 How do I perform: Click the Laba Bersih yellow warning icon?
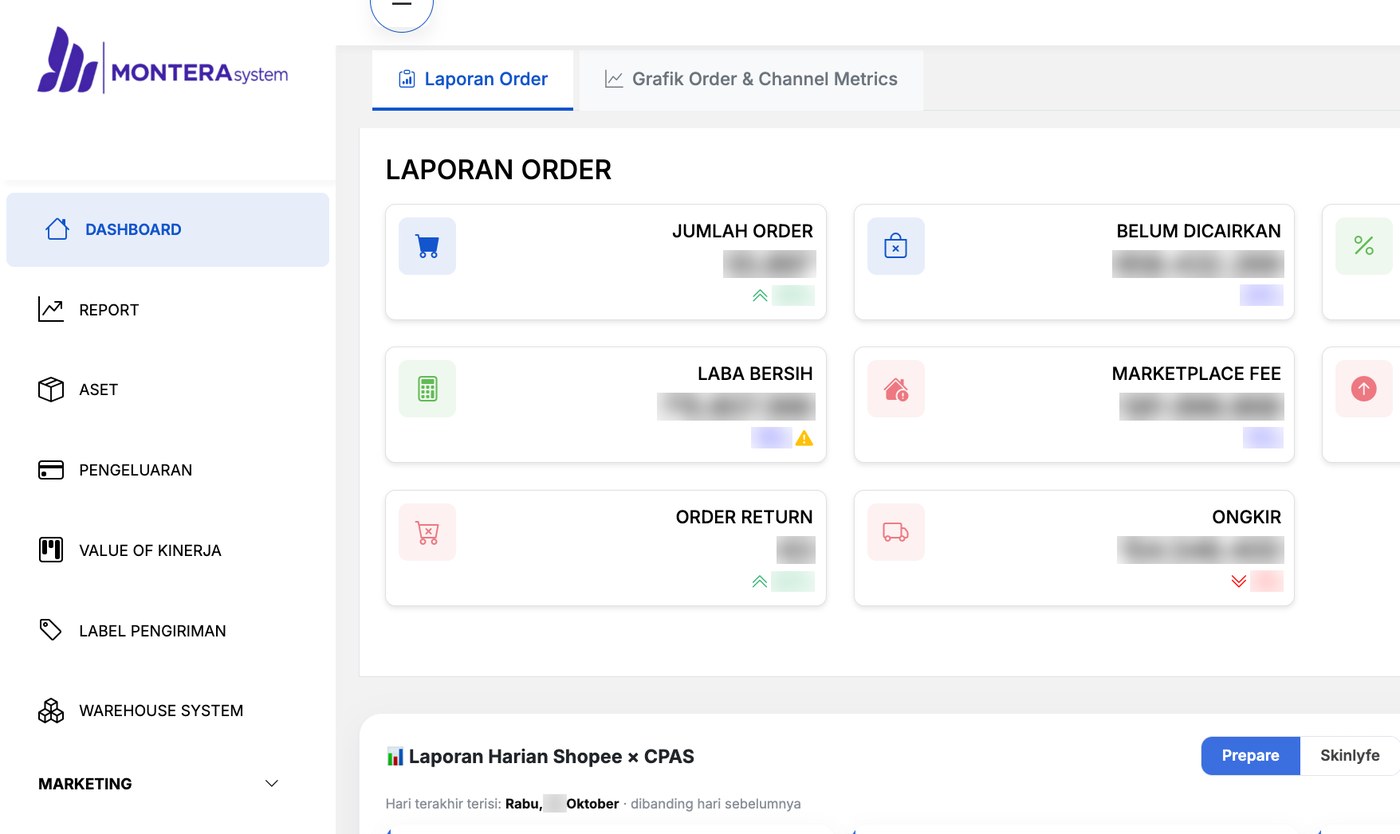[804, 438]
